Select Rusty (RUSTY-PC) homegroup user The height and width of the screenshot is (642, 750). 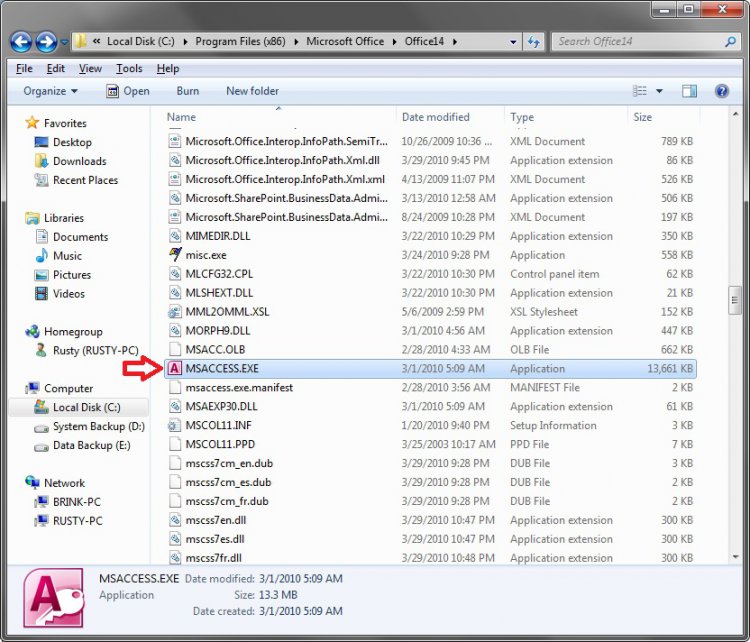[95, 351]
